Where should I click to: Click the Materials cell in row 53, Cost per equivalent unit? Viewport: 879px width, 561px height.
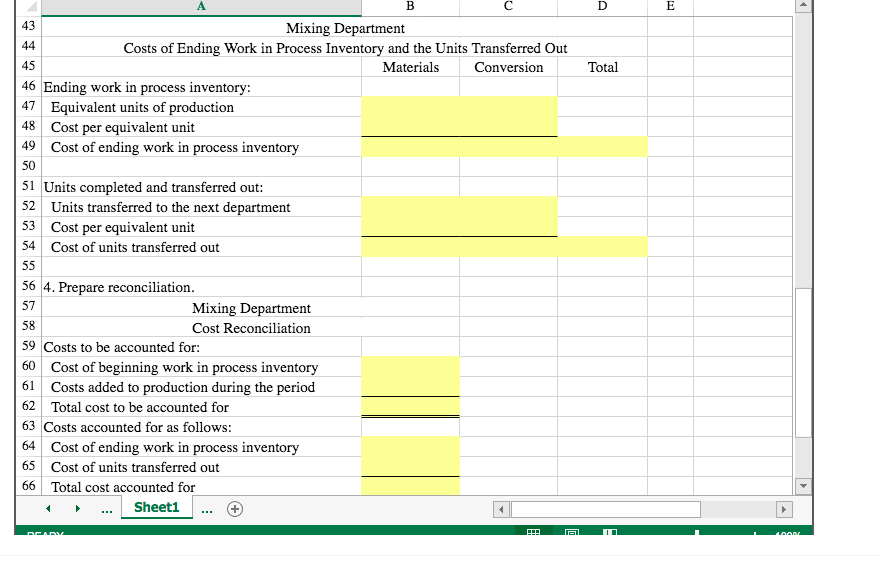coord(410,226)
